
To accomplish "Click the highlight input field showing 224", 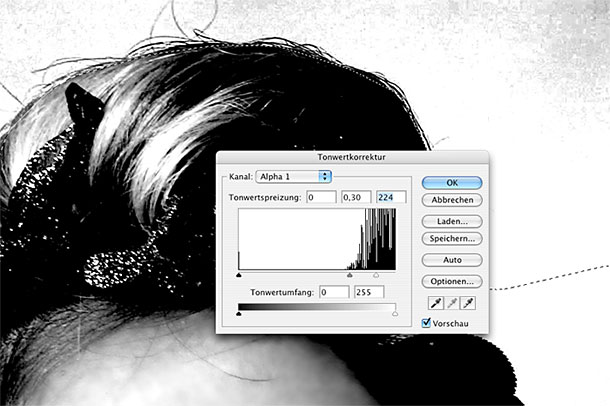I will click(x=391, y=197).
